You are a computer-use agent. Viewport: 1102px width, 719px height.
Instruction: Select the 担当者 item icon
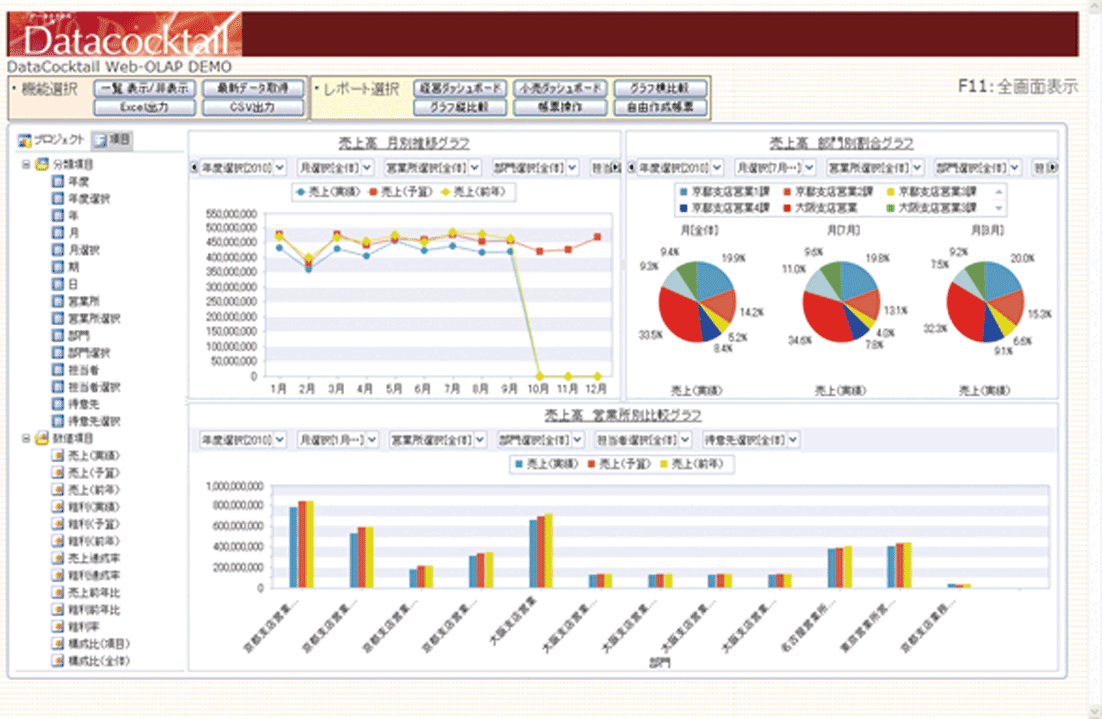[58, 370]
